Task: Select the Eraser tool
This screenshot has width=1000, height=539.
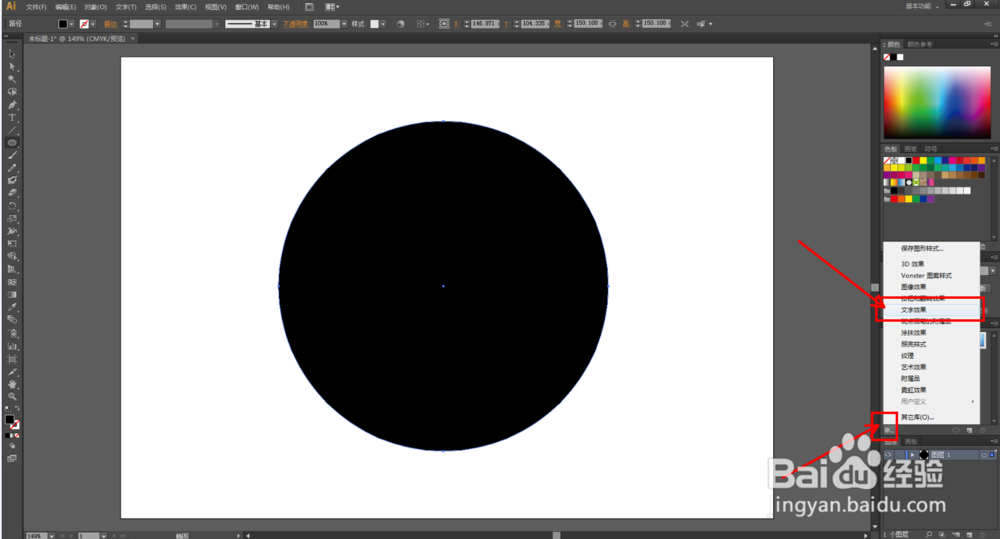Action: coord(12,193)
